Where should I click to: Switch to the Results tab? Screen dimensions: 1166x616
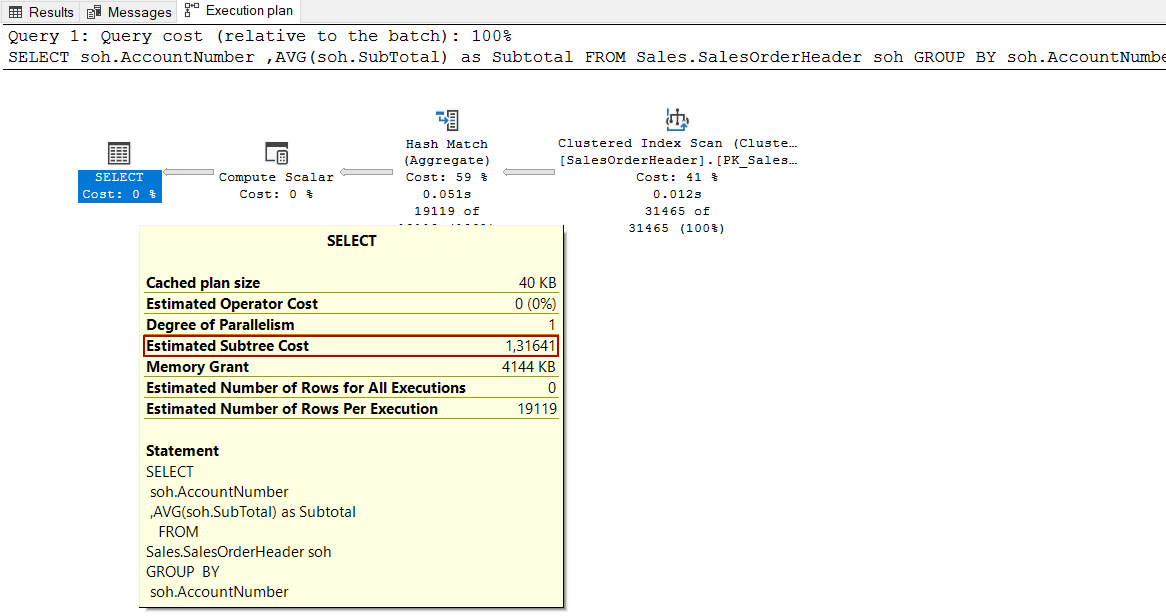pos(40,12)
